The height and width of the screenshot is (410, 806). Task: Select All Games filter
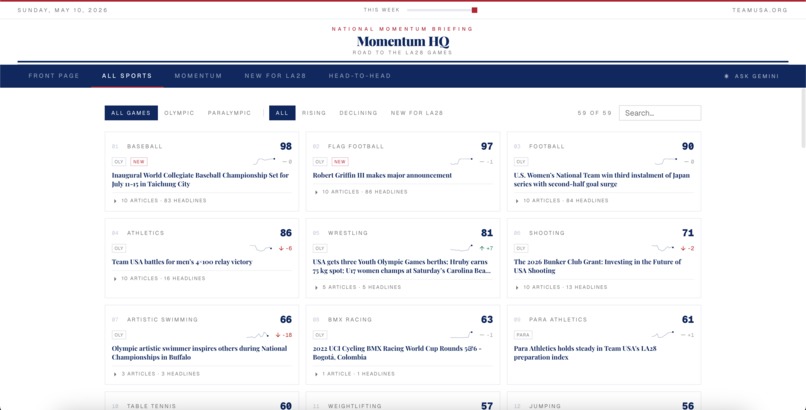(x=131, y=113)
